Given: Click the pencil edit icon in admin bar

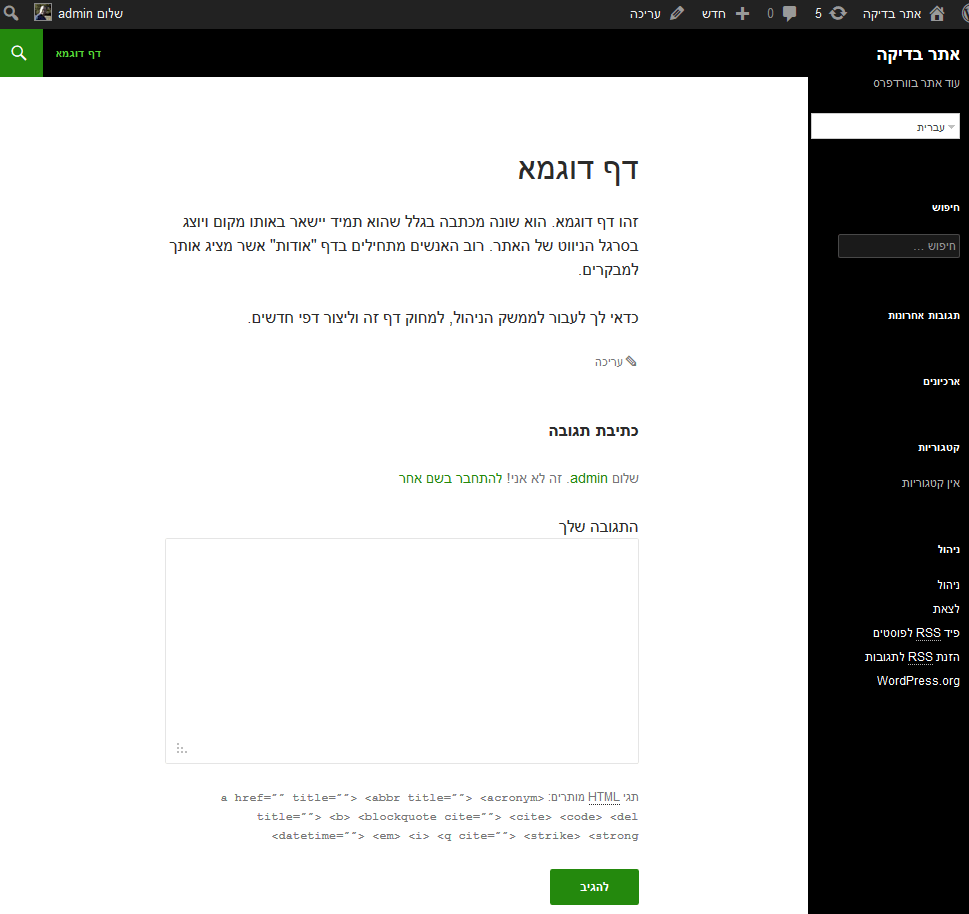Looking at the screenshot, I should pos(677,13).
